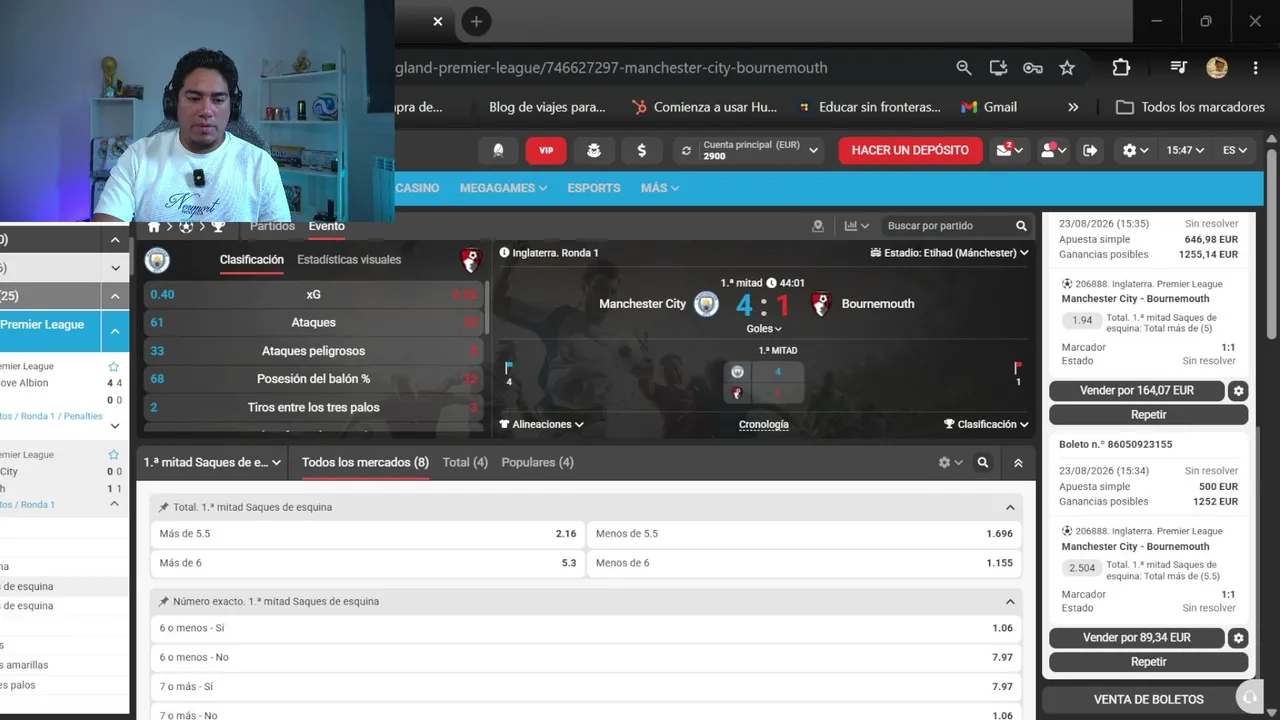Open the Chrome profile avatar
The height and width of the screenshot is (720, 1280).
1217,68
